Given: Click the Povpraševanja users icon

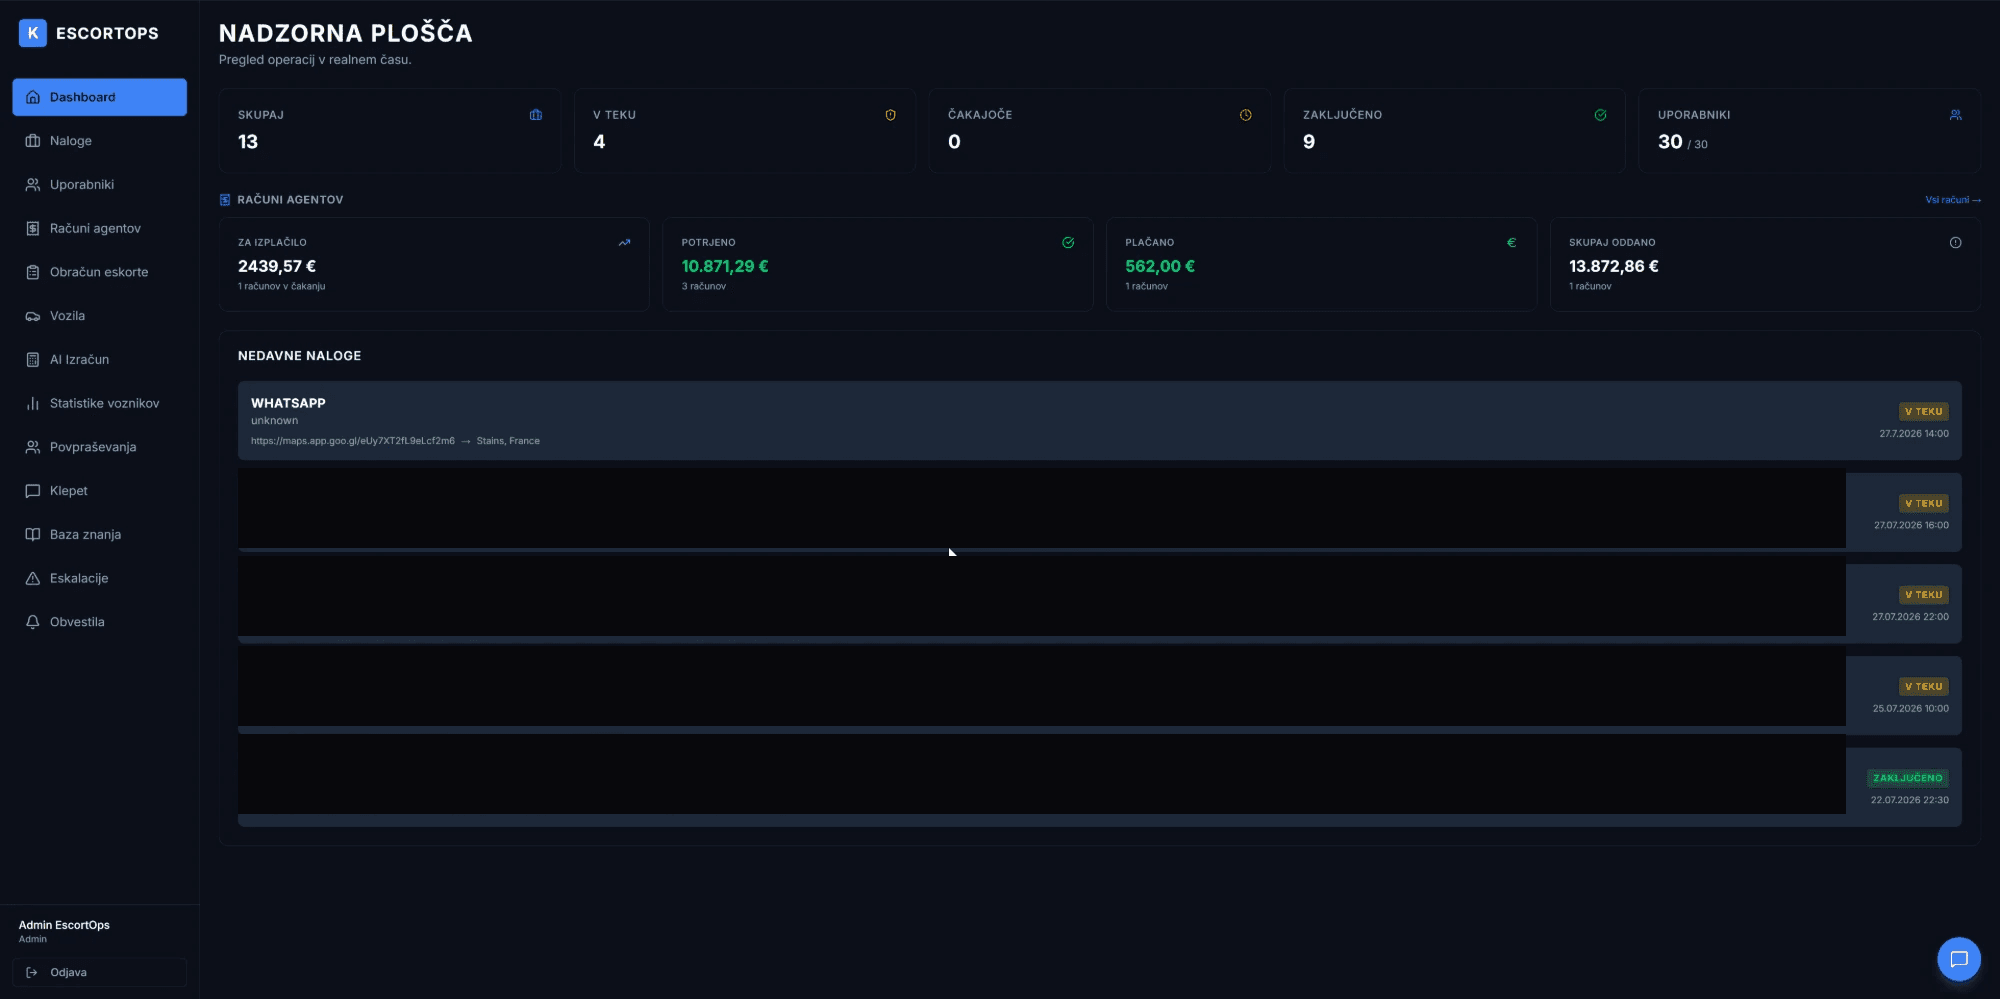Looking at the screenshot, I should tap(33, 447).
